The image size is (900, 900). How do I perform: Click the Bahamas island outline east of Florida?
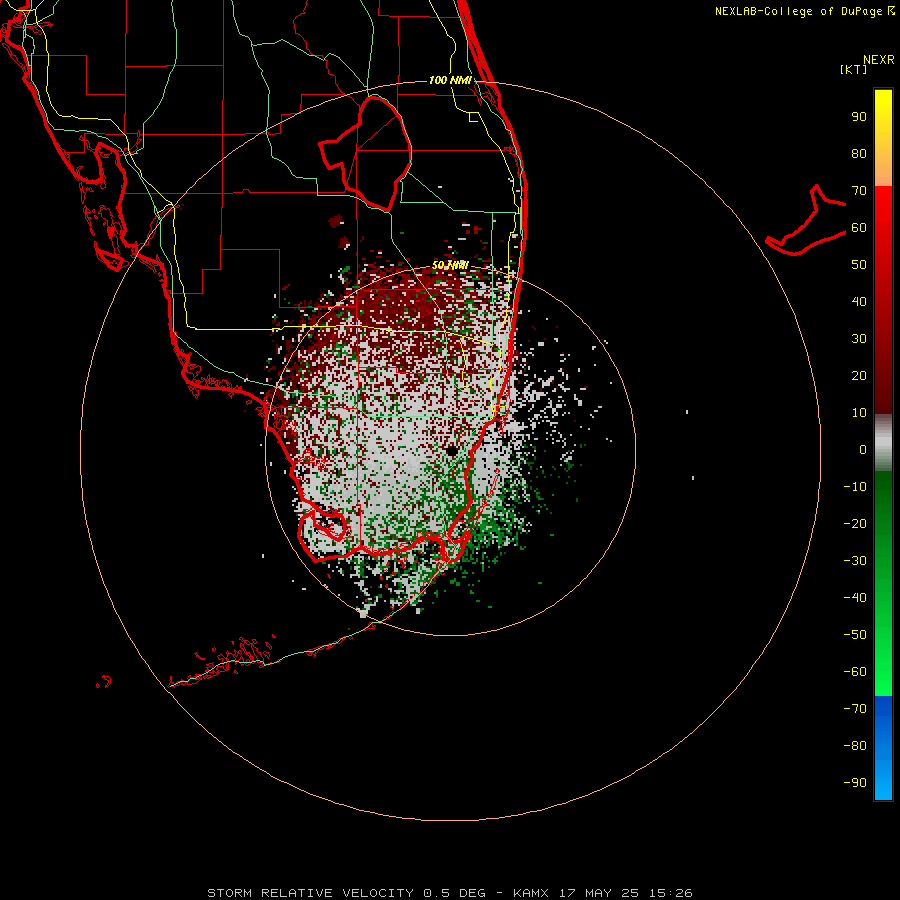[x=806, y=222]
